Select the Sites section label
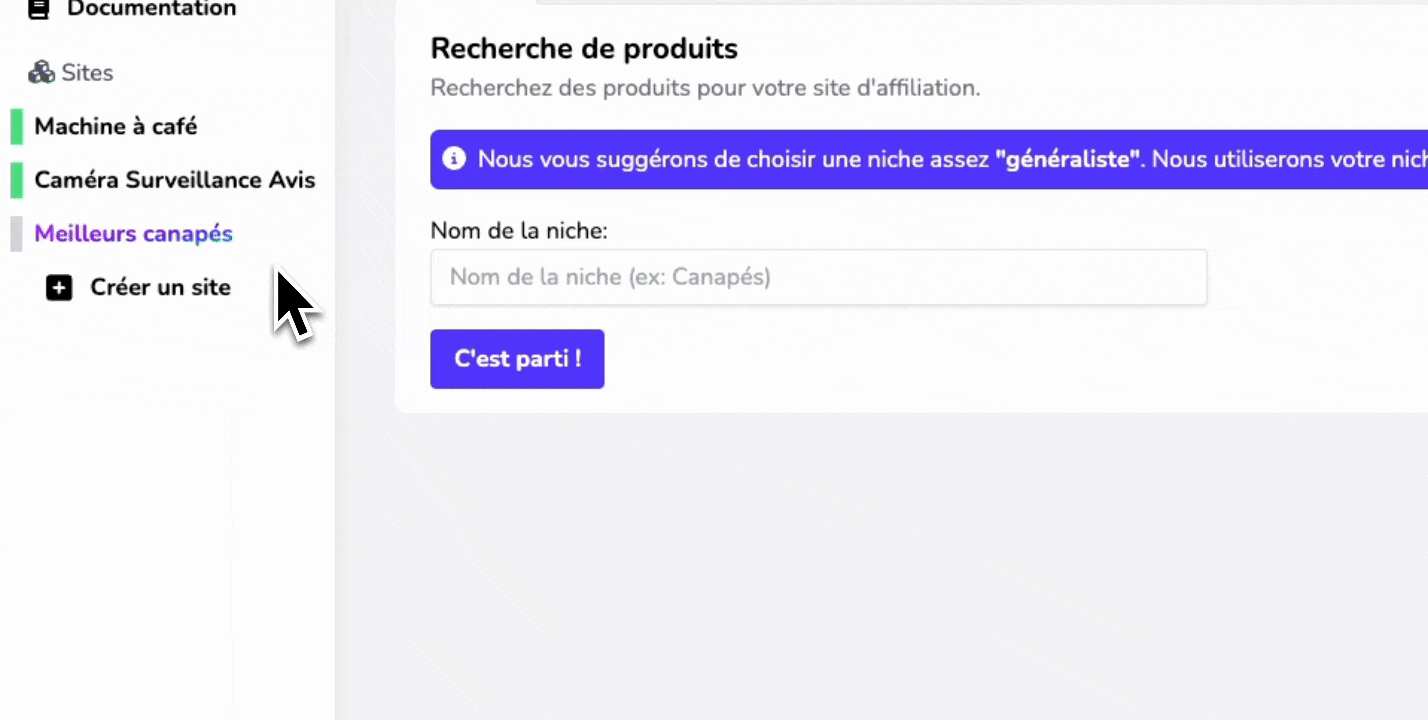The height and width of the screenshot is (720, 1428). point(87,73)
